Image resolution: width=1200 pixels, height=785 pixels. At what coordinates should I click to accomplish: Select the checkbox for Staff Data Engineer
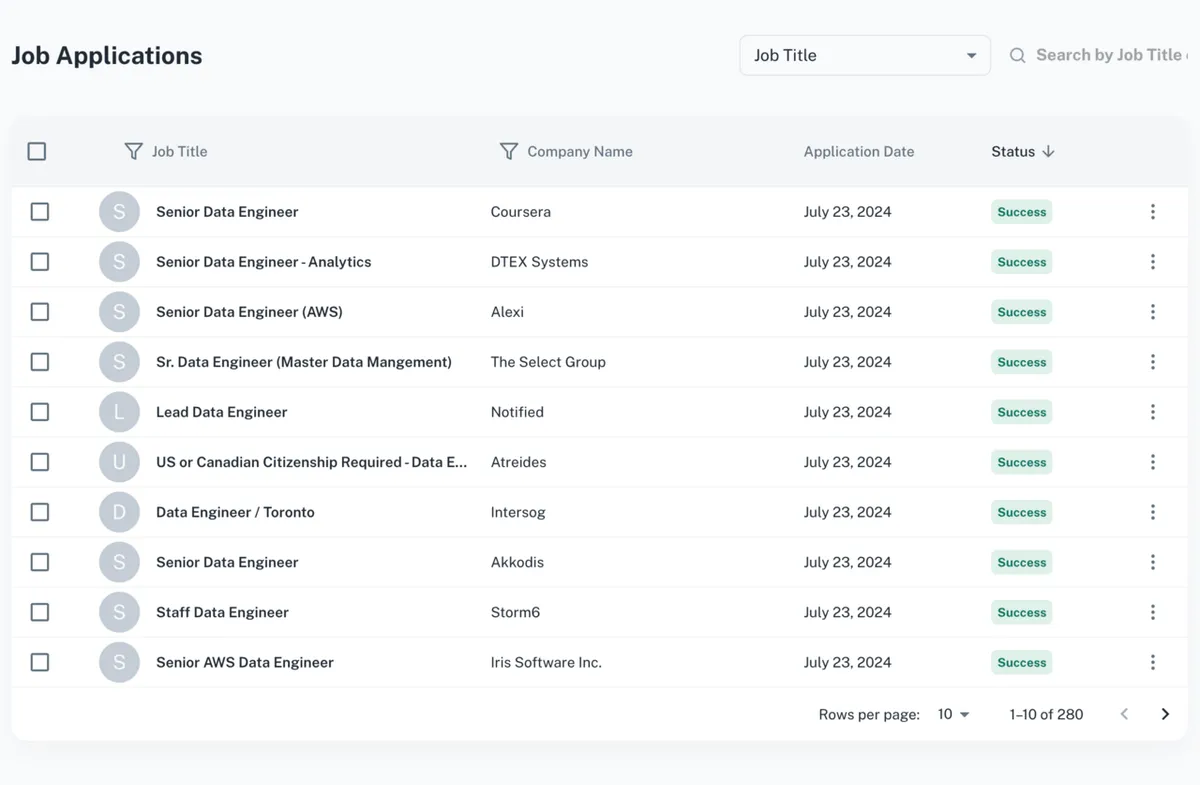click(40, 612)
